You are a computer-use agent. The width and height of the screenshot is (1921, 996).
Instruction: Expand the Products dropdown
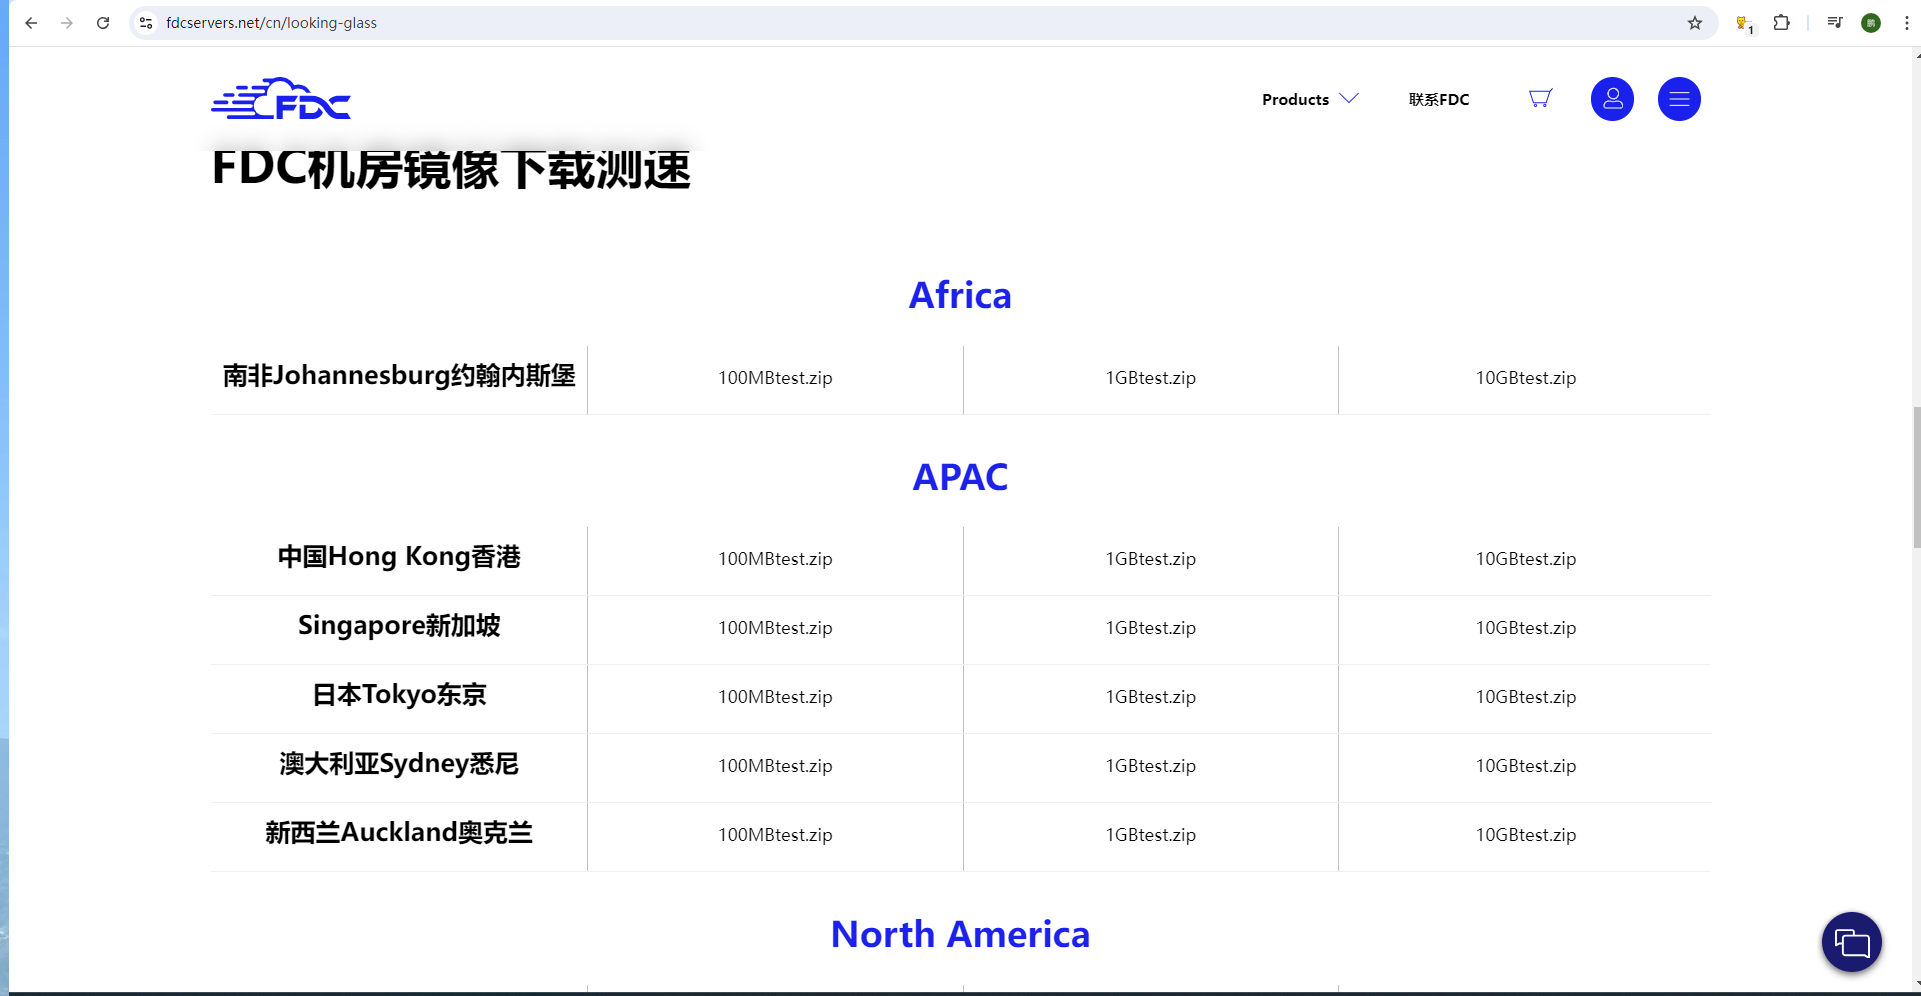click(x=1310, y=99)
